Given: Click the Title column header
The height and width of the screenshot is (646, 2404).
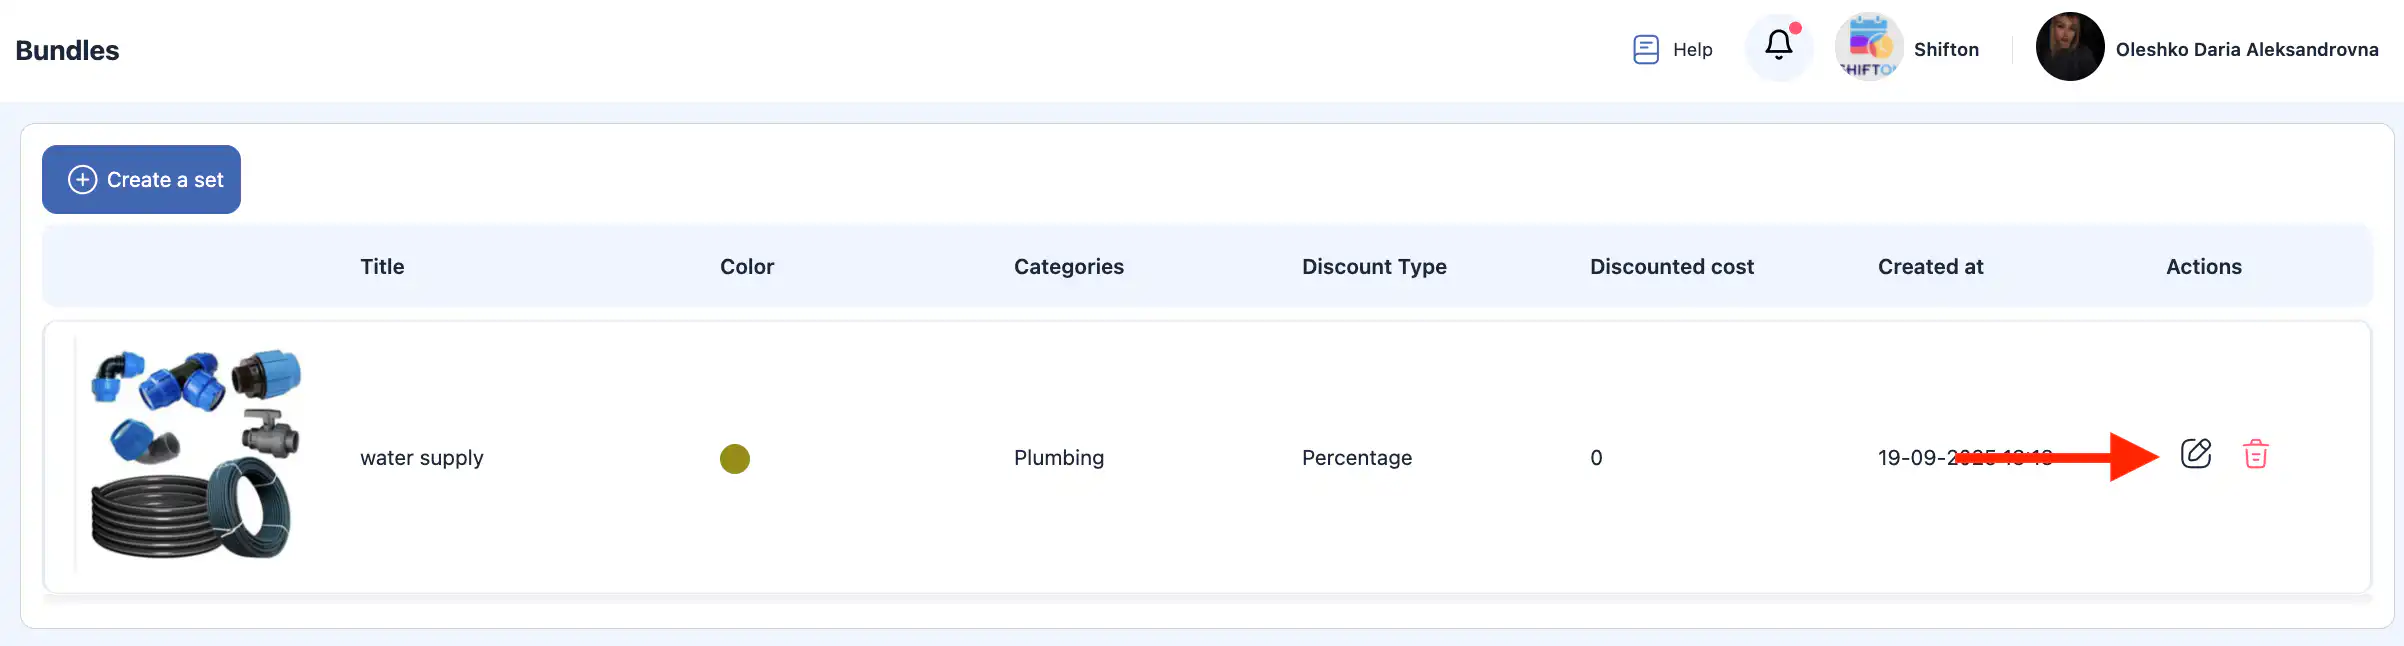Looking at the screenshot, I should click(x=382, y=267).
